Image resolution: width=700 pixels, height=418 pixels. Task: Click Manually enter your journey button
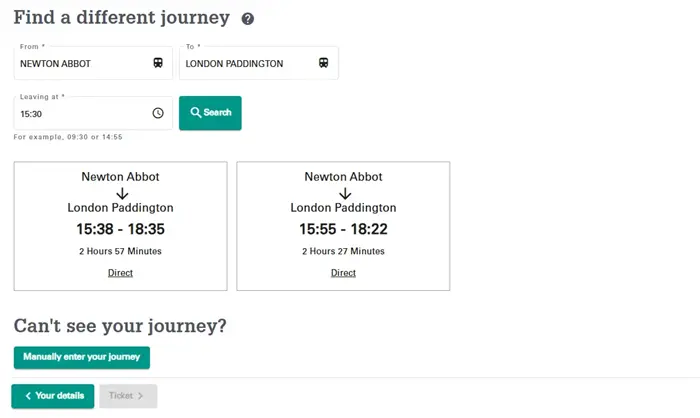pyautogui.click(x=82, y=357)
